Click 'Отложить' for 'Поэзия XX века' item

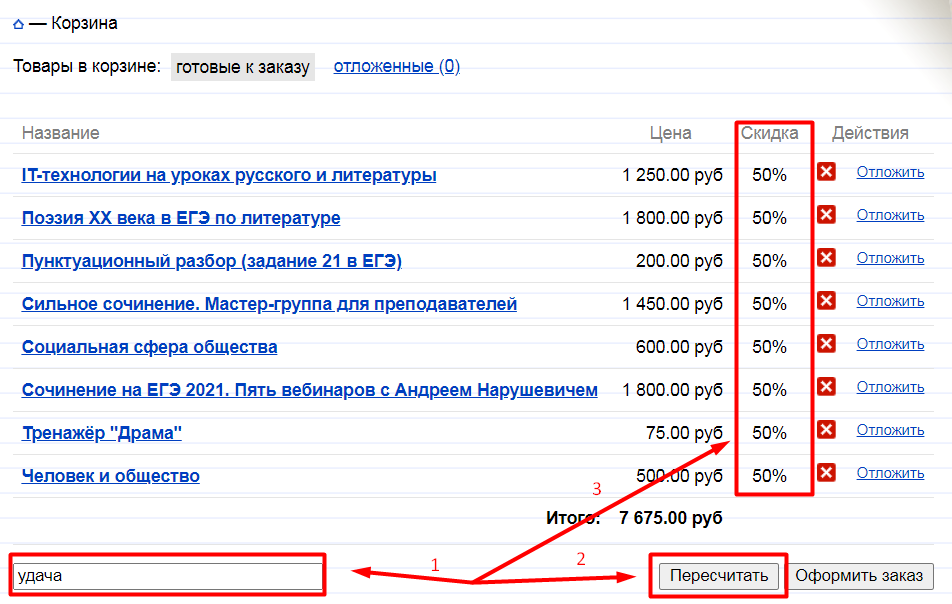click(890, 215)
